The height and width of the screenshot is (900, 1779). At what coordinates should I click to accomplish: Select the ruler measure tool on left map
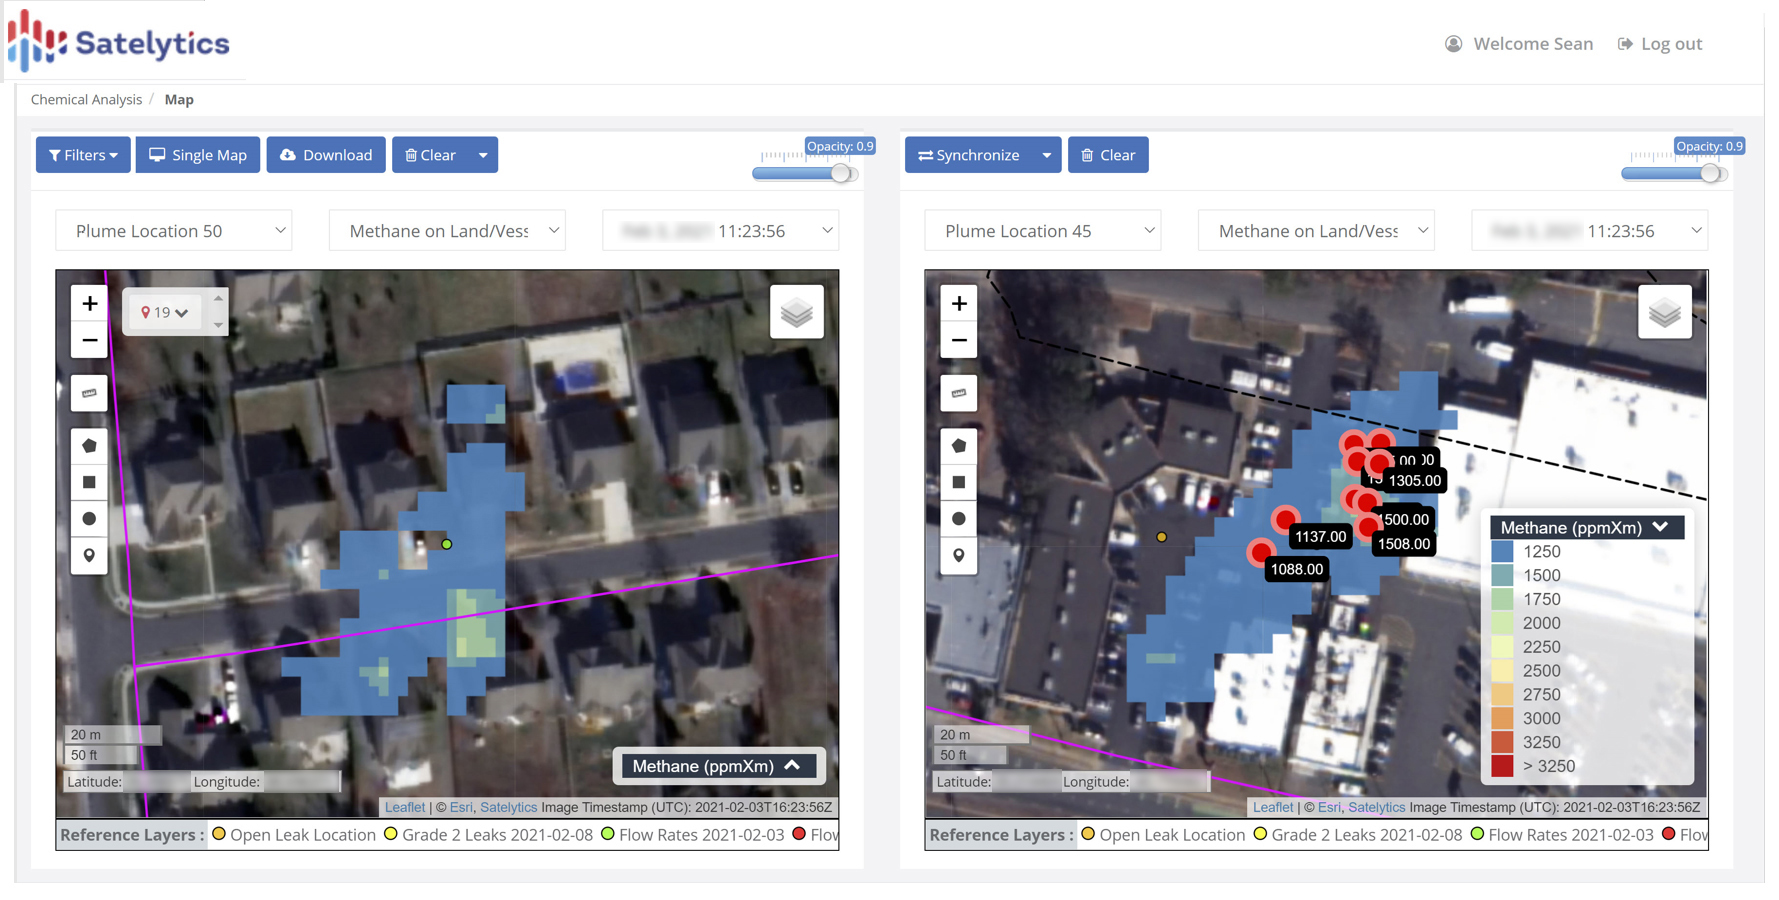click(89, 393)
